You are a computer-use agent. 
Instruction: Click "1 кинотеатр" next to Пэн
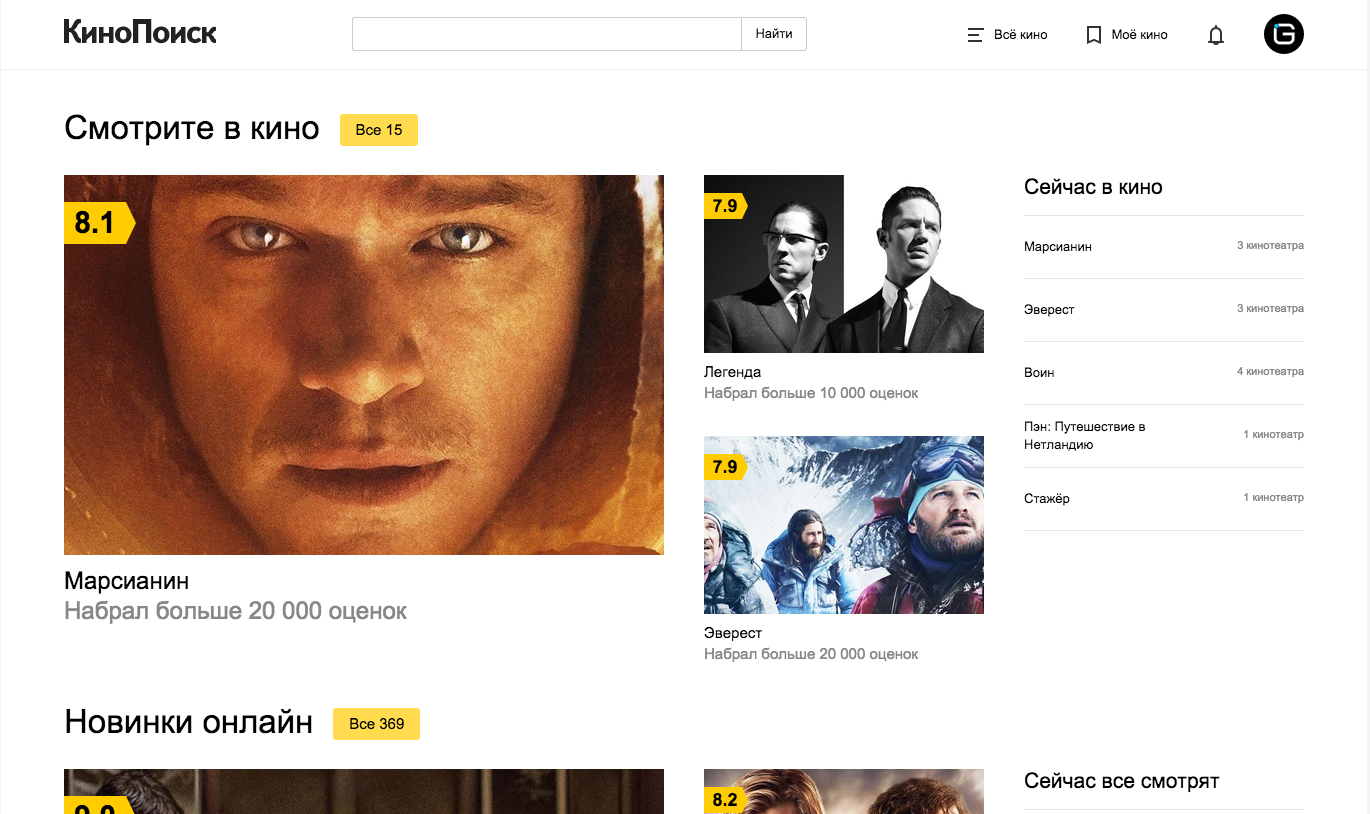(x=1274, y=435)
